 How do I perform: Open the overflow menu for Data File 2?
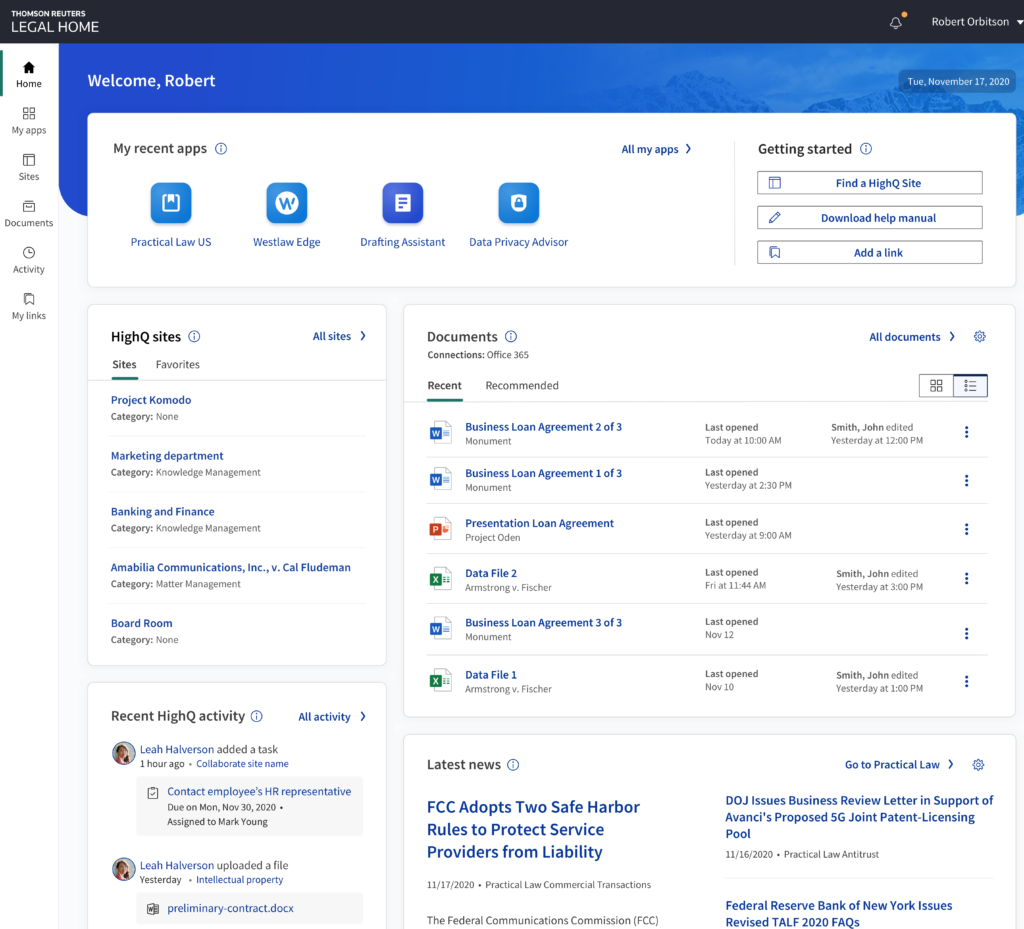966,578
